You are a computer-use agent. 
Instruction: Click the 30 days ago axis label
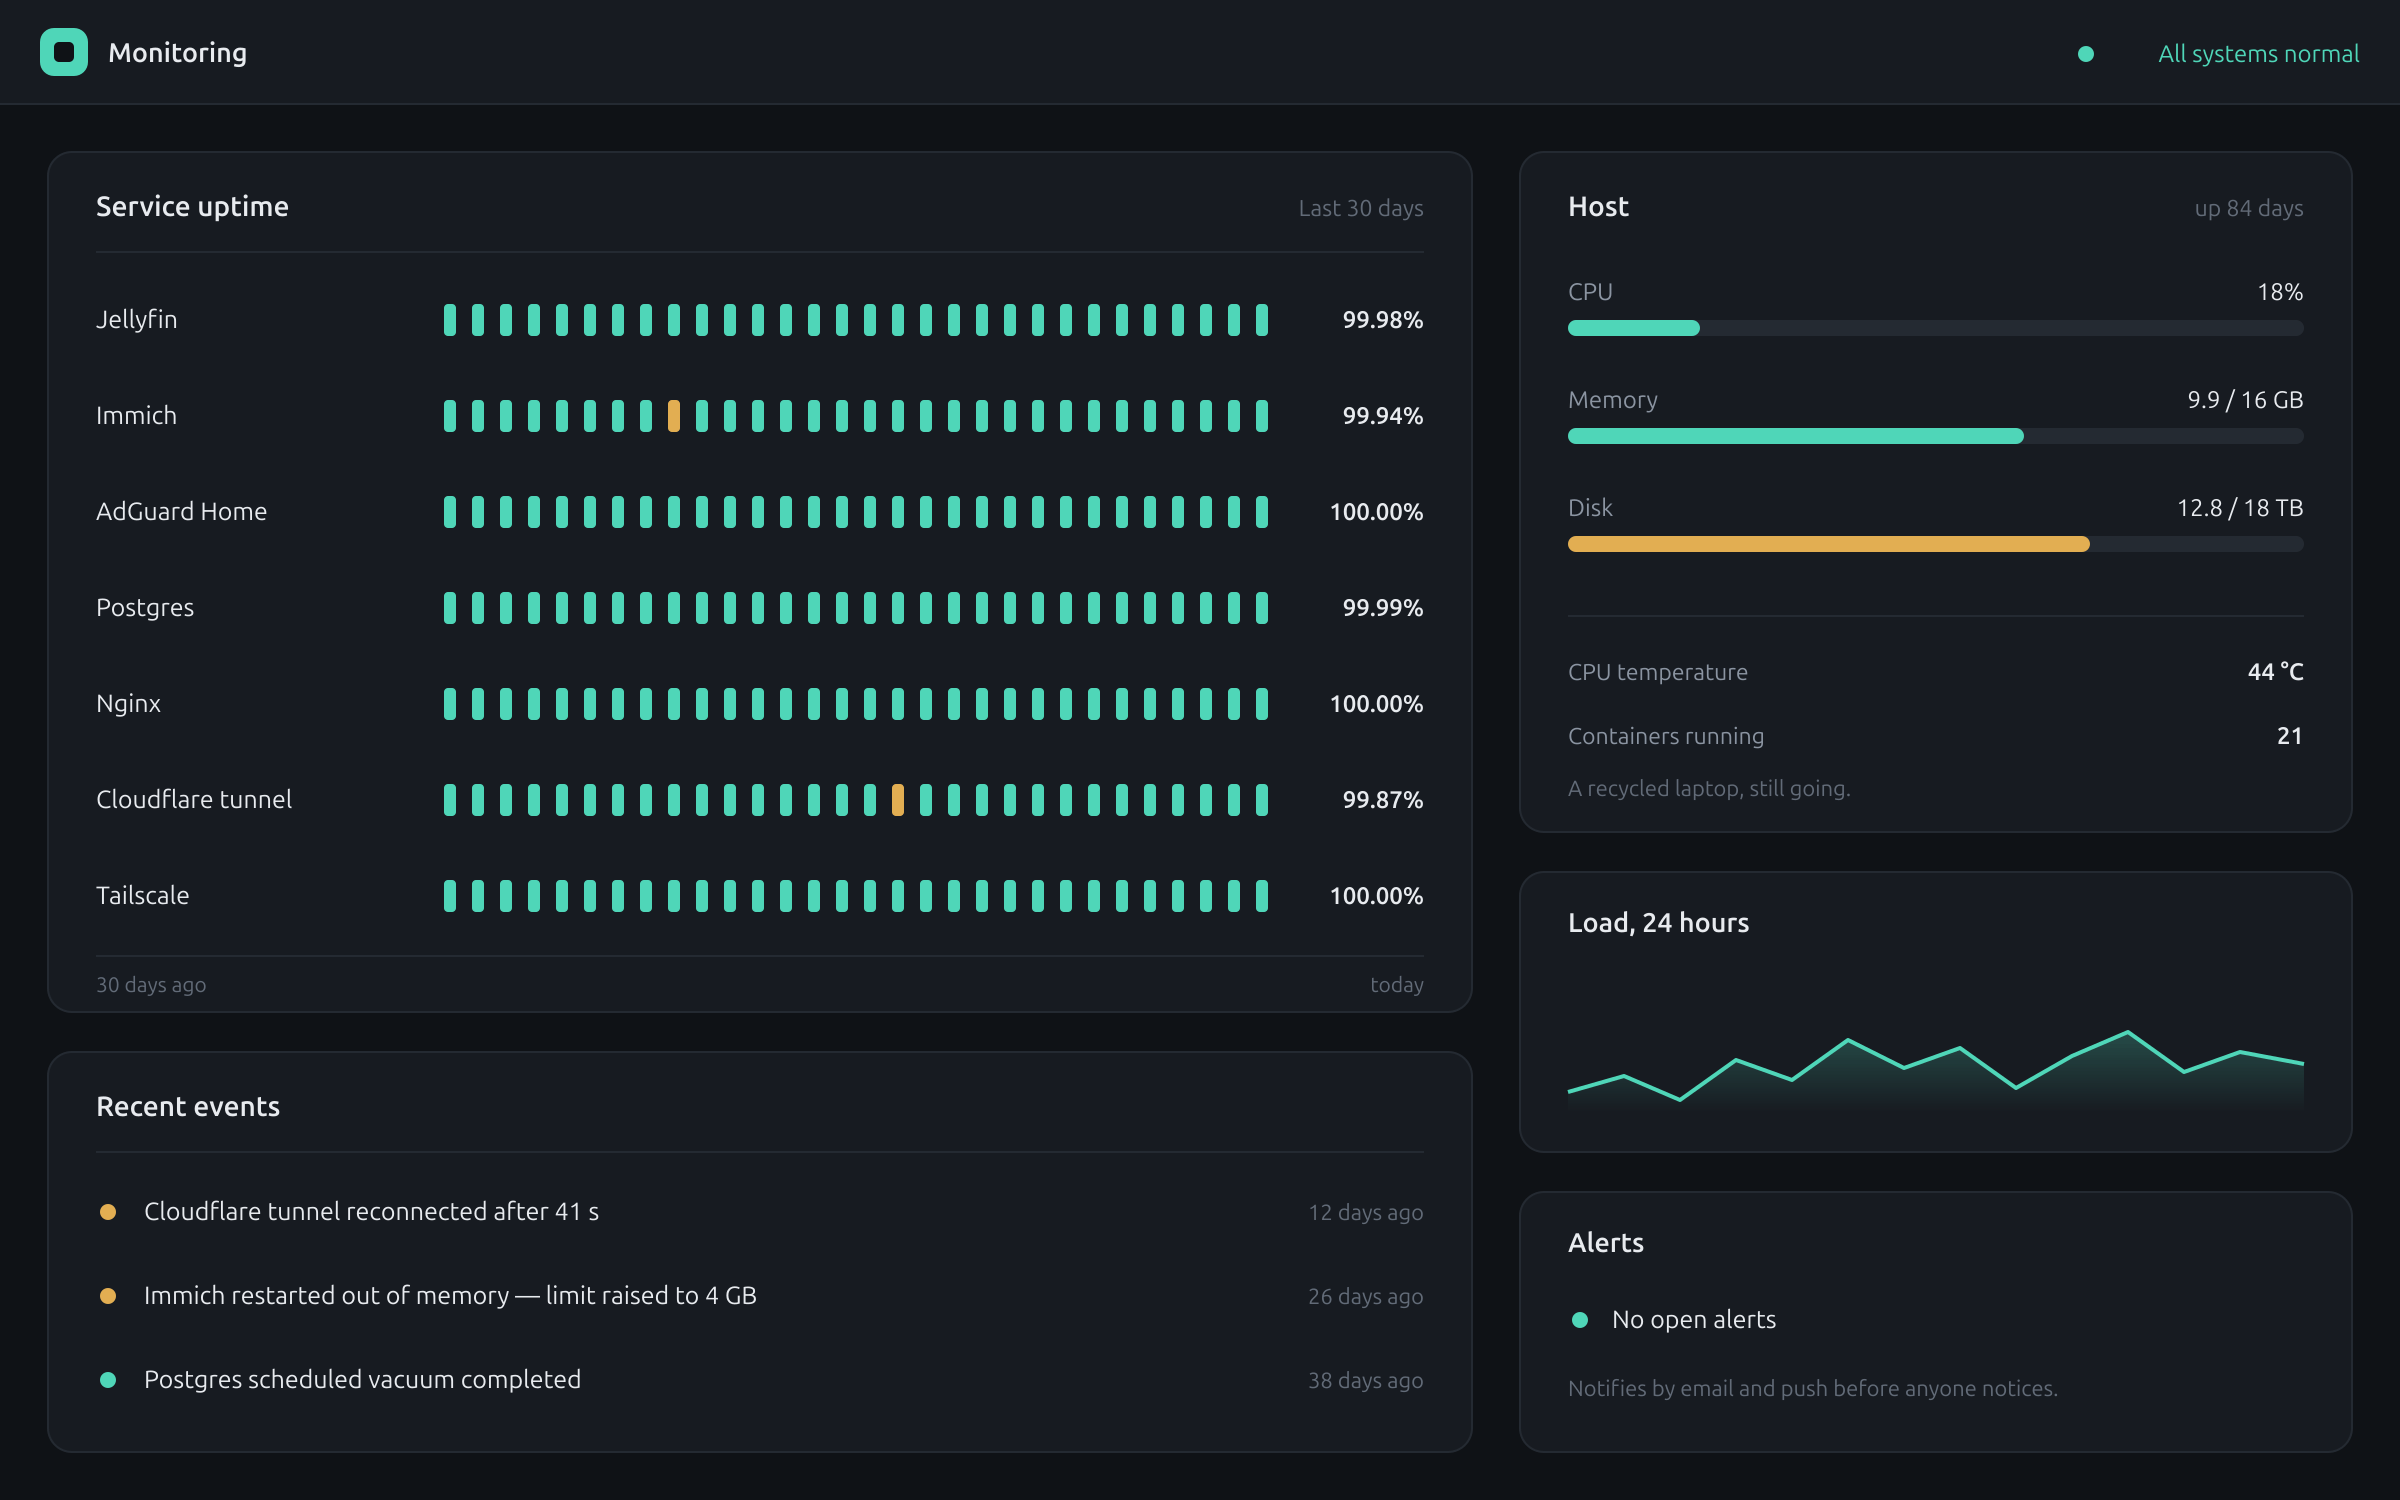pos(151,985)
